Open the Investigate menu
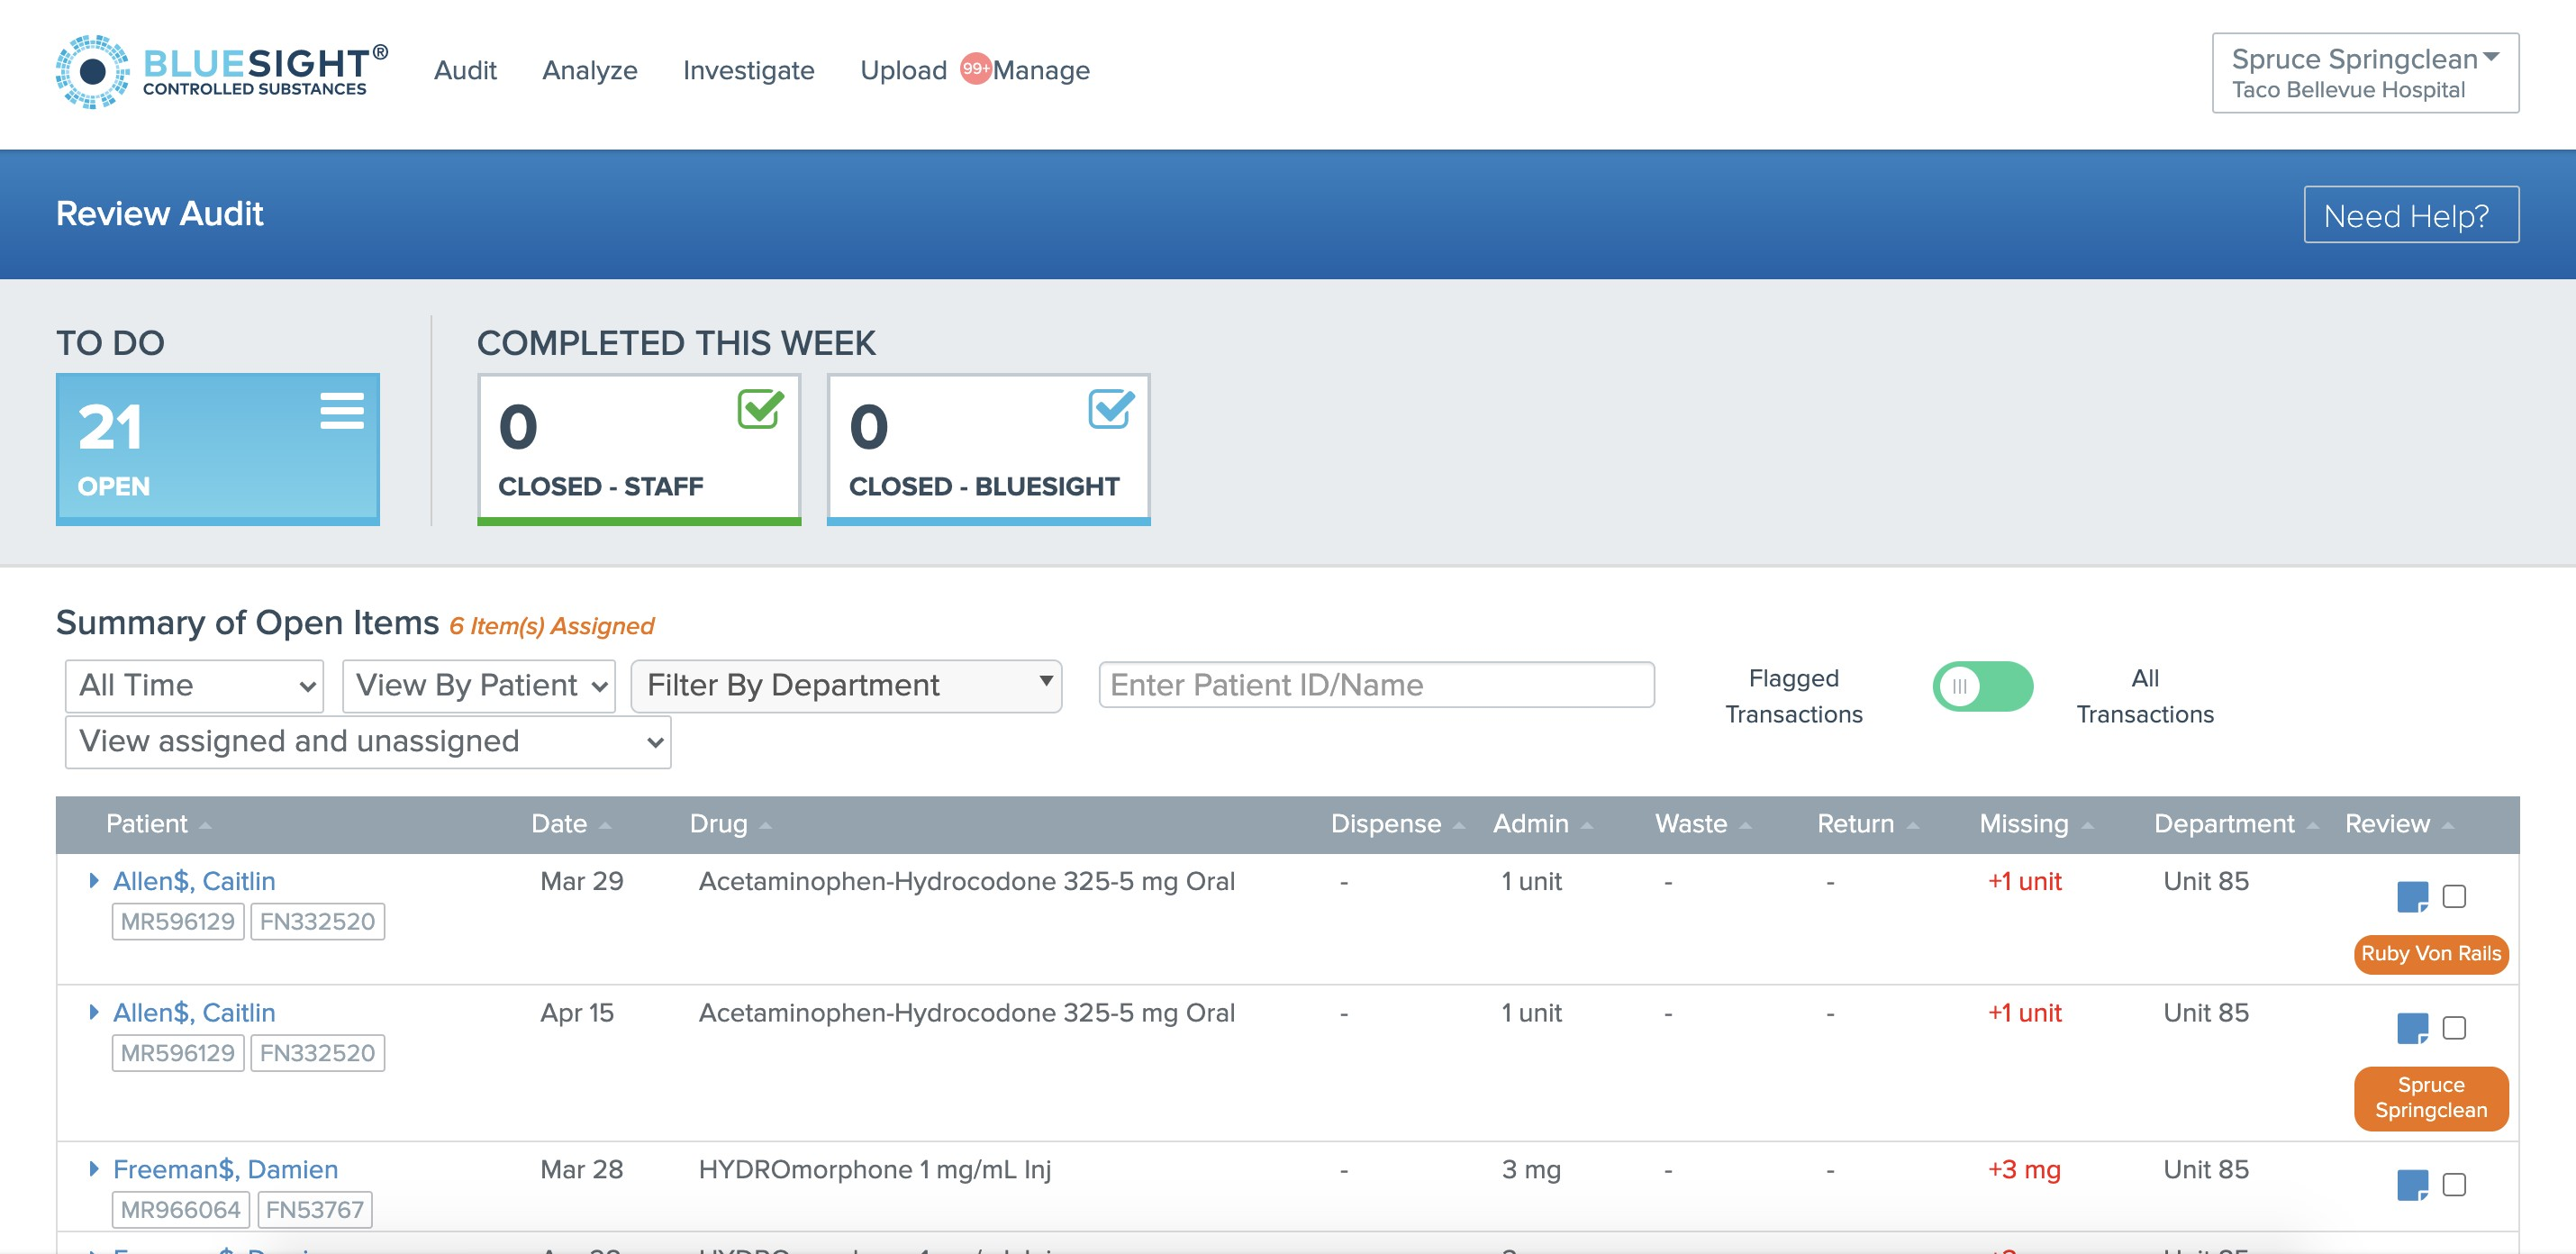 click(x=748, y=70)
